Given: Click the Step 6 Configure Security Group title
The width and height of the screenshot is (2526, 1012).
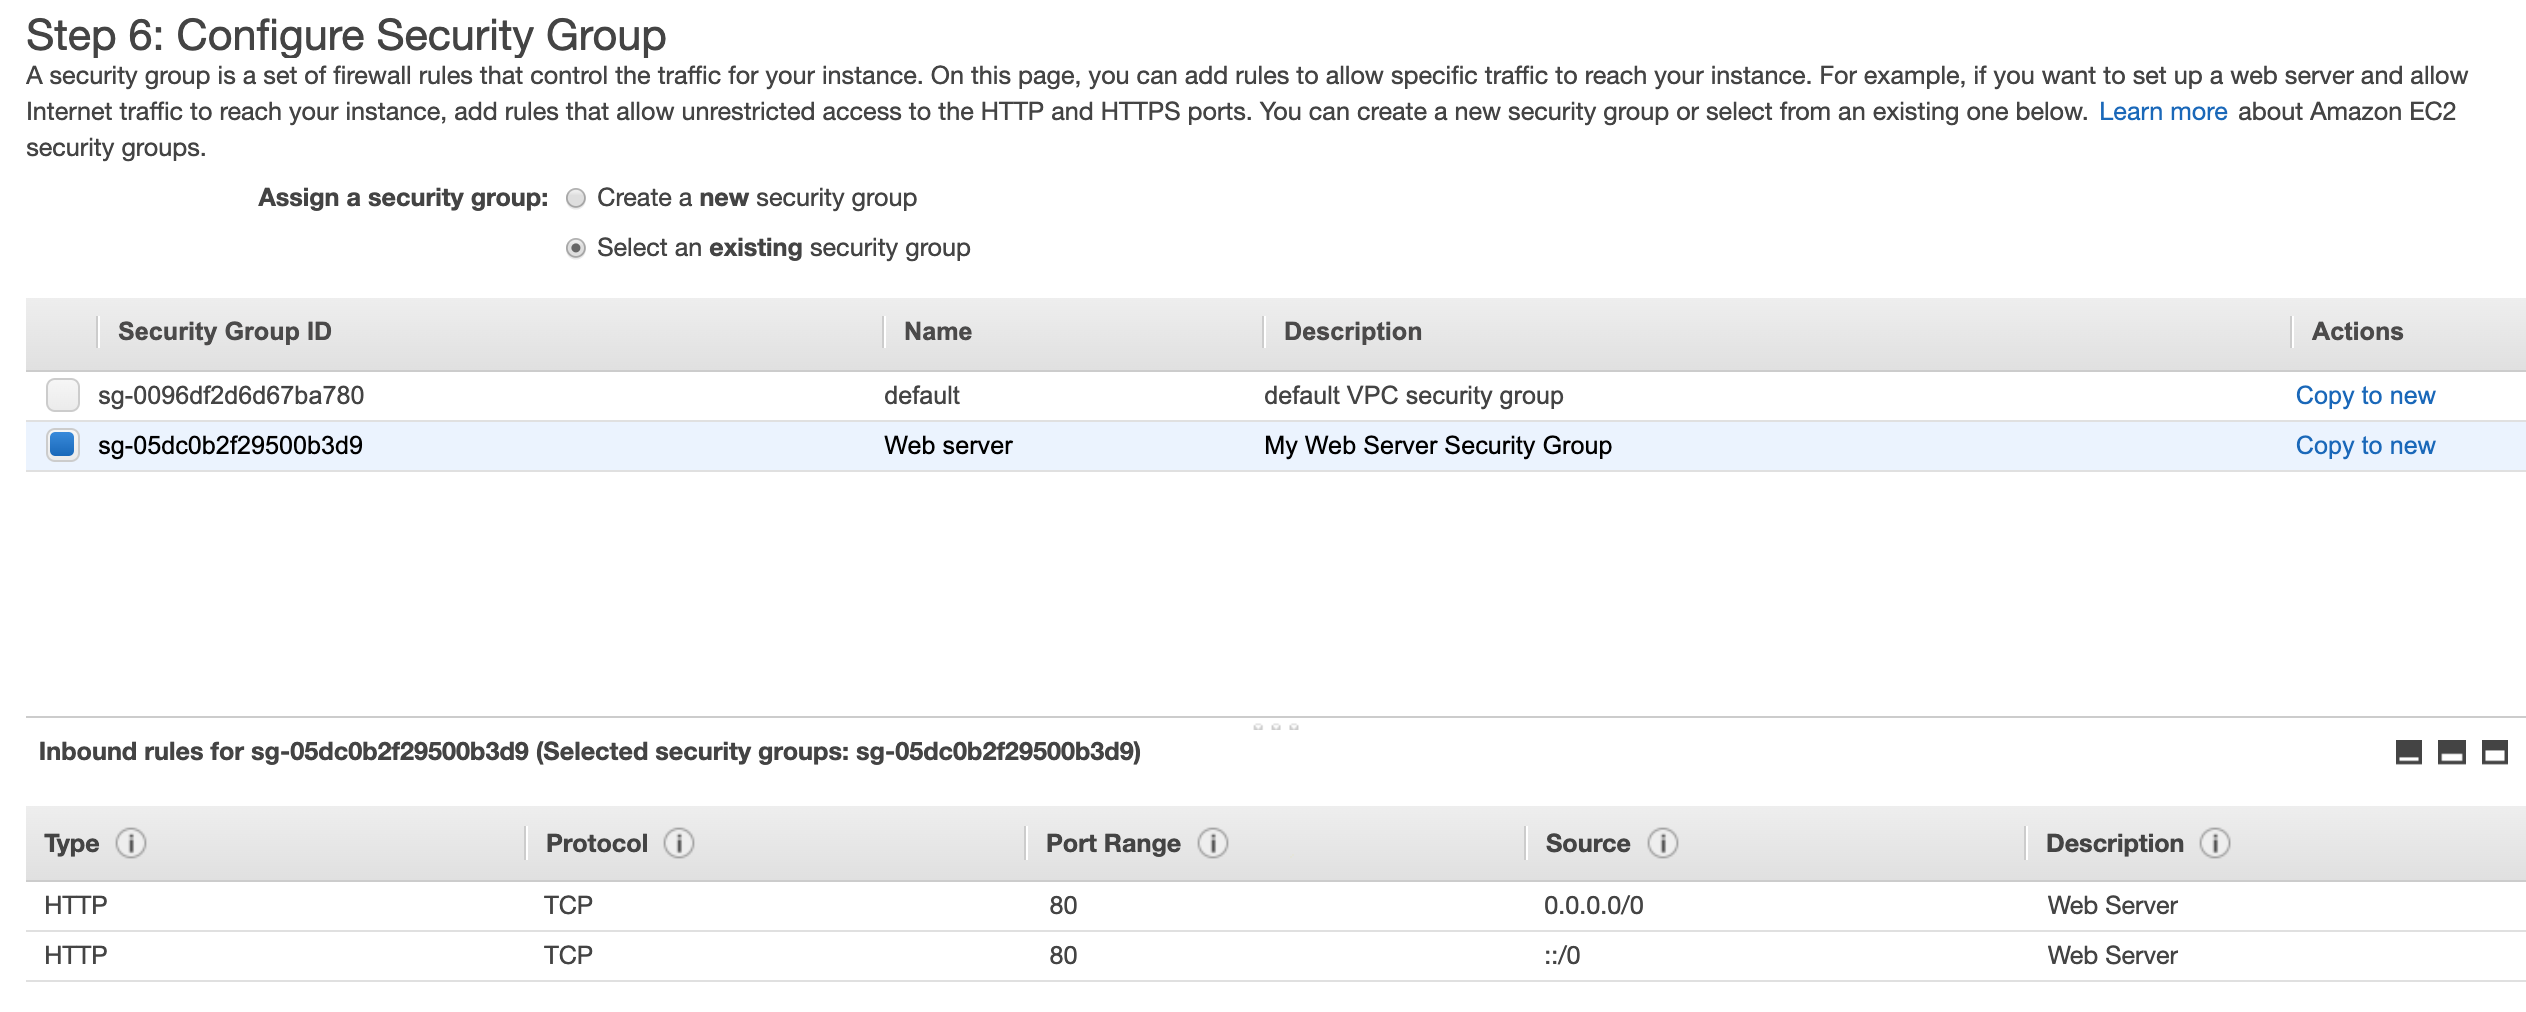Looking at the screenshot, I should click(x=346, y=35).
